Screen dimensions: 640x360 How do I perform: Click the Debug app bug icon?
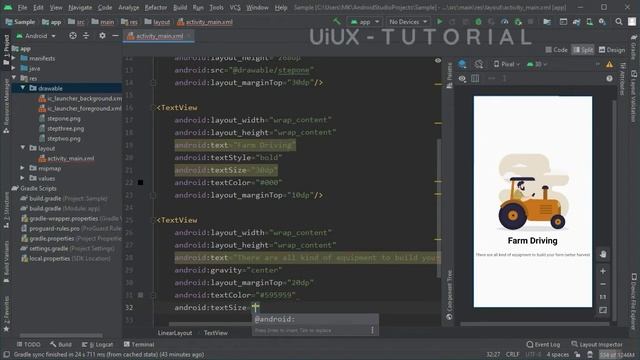pos(478,22)
